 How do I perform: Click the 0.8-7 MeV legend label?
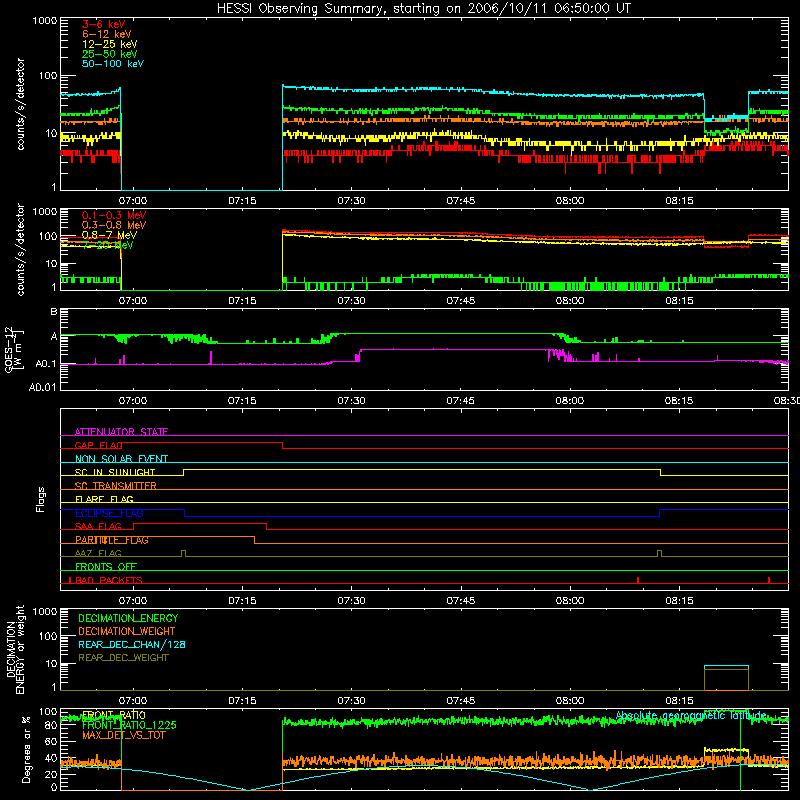[x=109, y=235]
